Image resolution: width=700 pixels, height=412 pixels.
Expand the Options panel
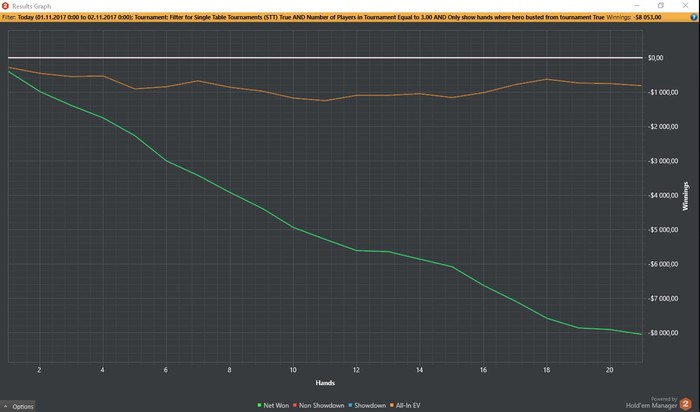point(18,406)
